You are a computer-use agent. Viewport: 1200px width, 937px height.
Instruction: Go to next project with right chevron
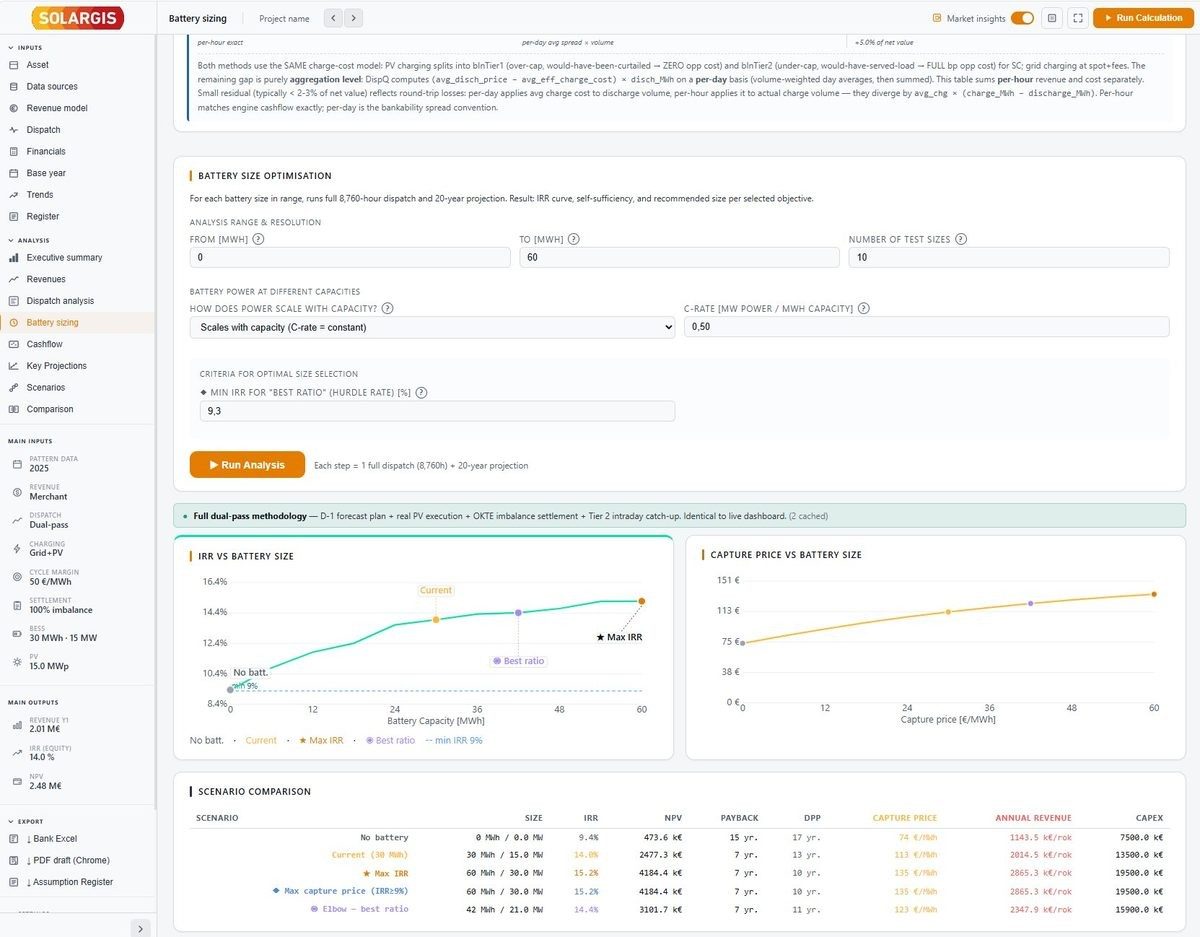[x=353, y=18]
